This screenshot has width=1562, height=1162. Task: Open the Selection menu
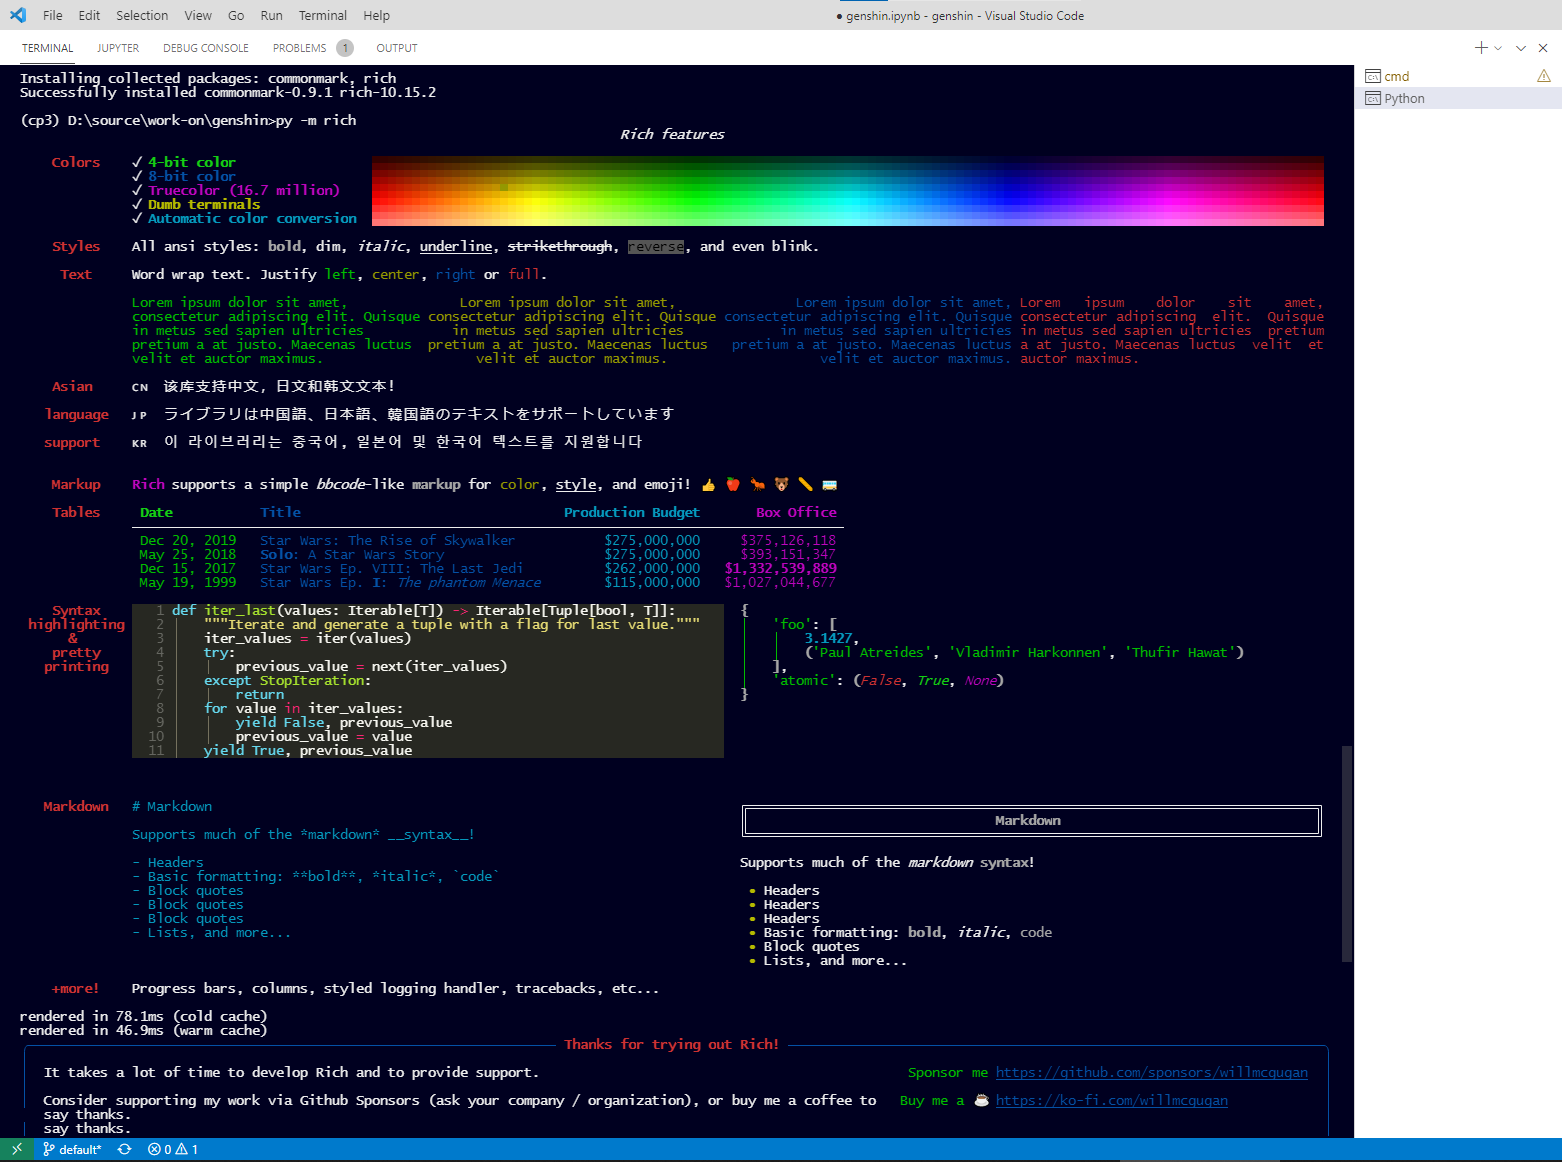[142, 15]
